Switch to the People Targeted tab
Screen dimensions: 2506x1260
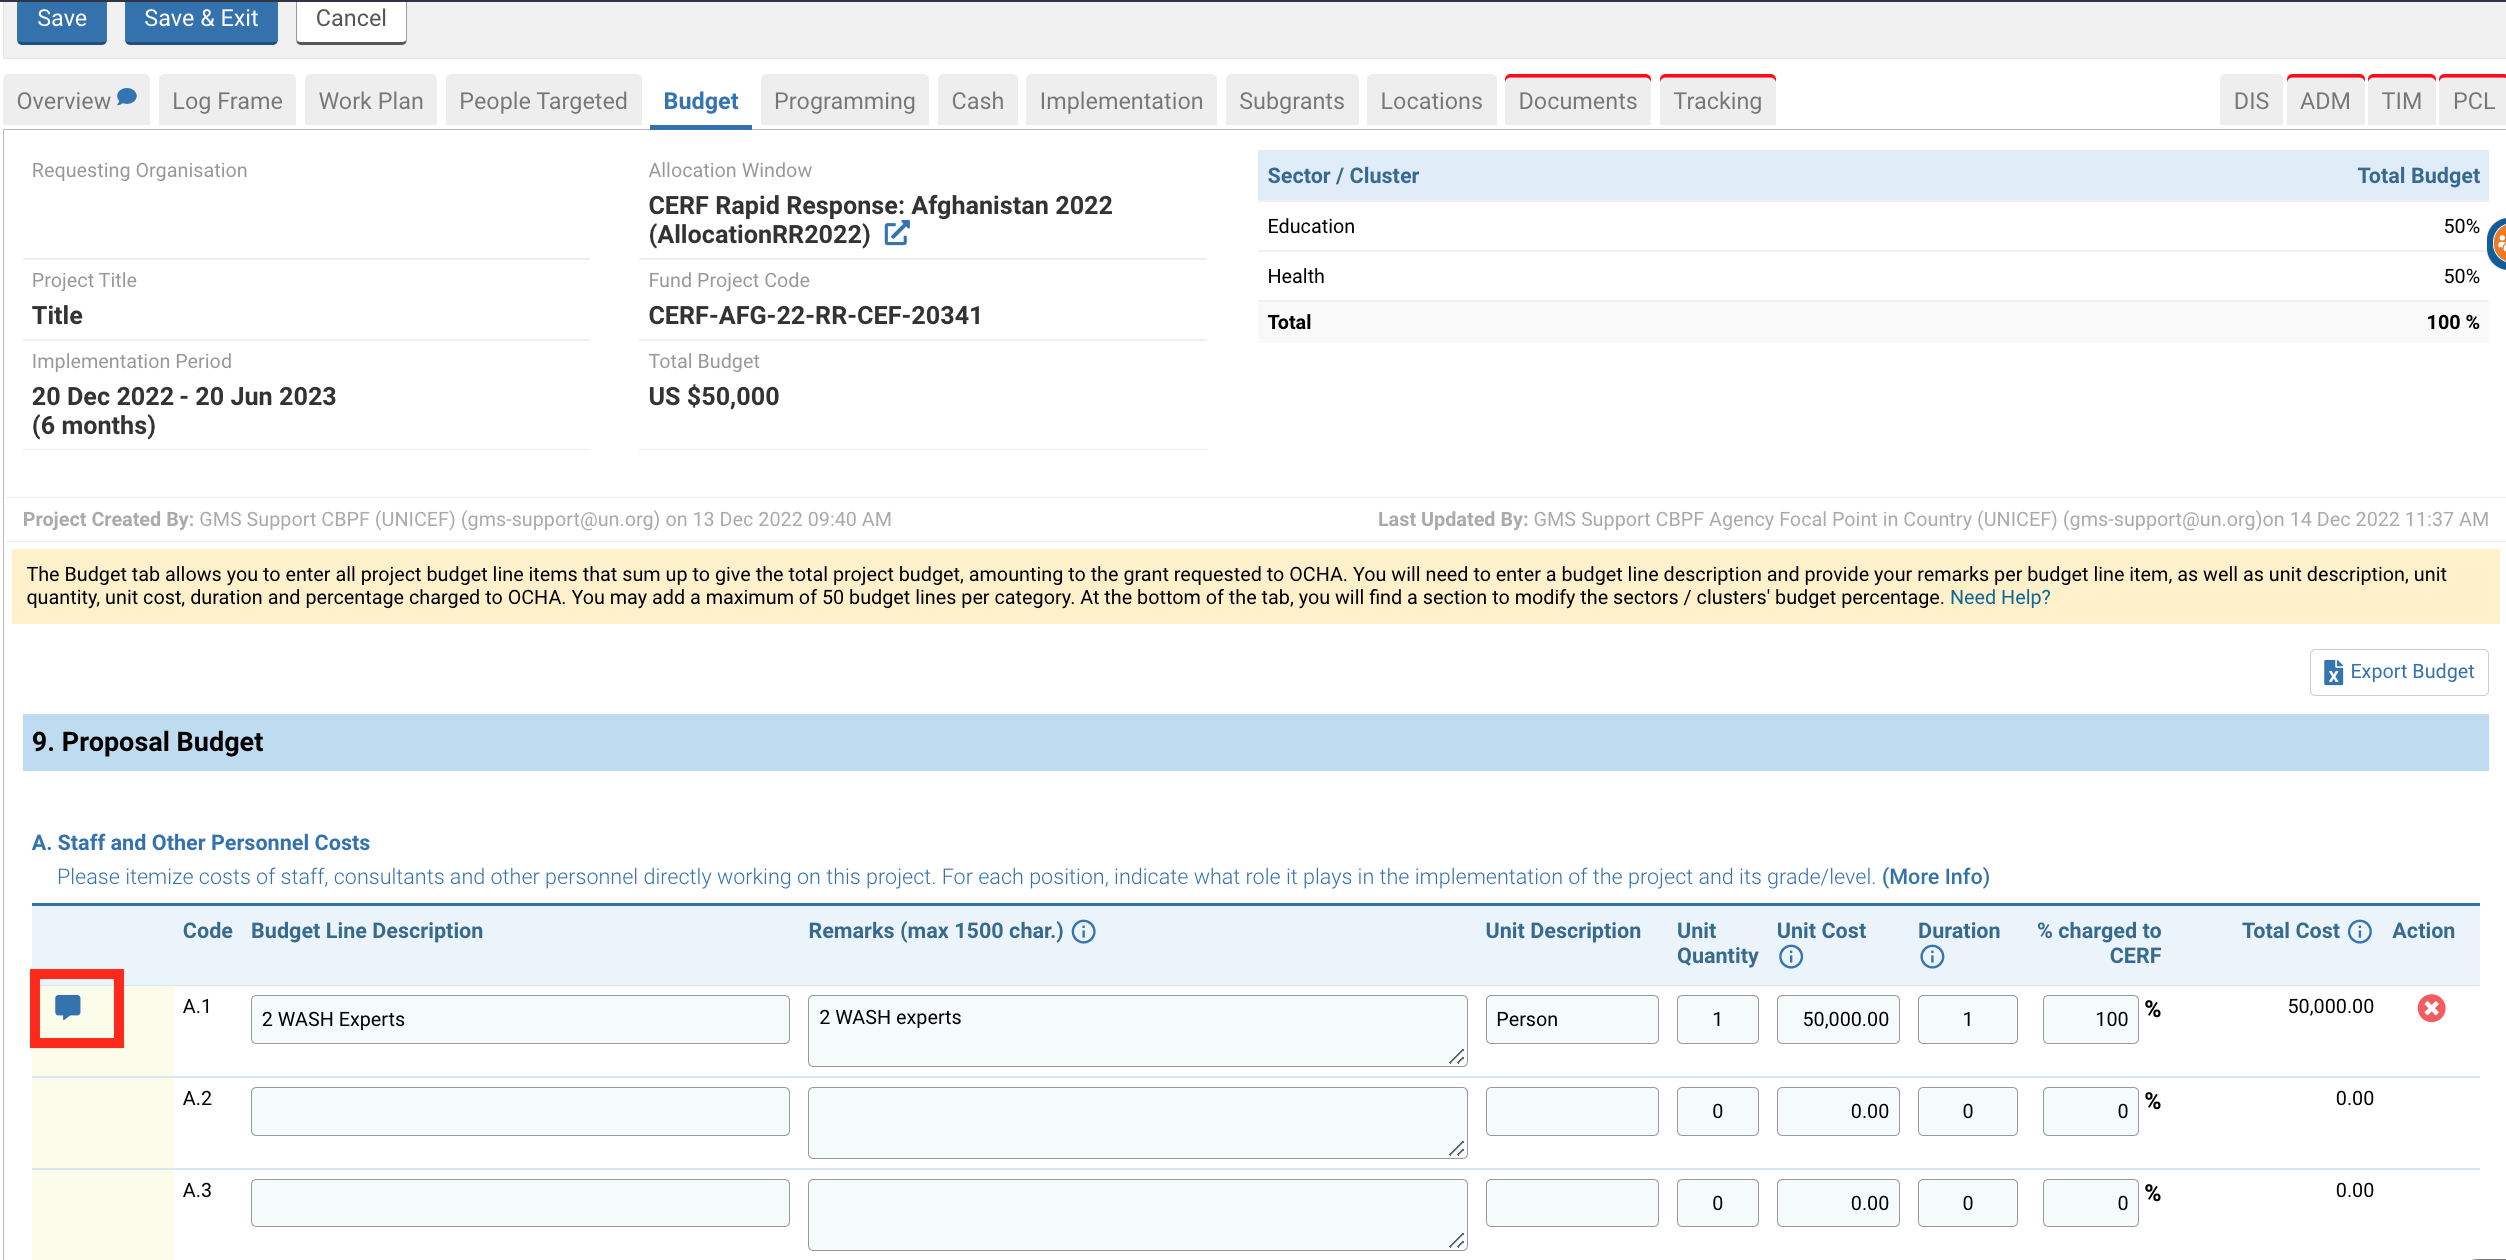click(543, 101)
